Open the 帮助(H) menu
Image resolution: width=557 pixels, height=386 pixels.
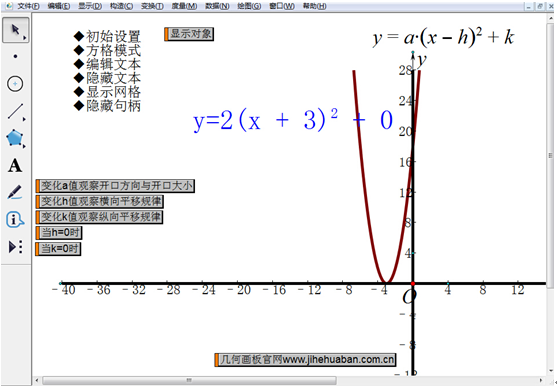314,6
